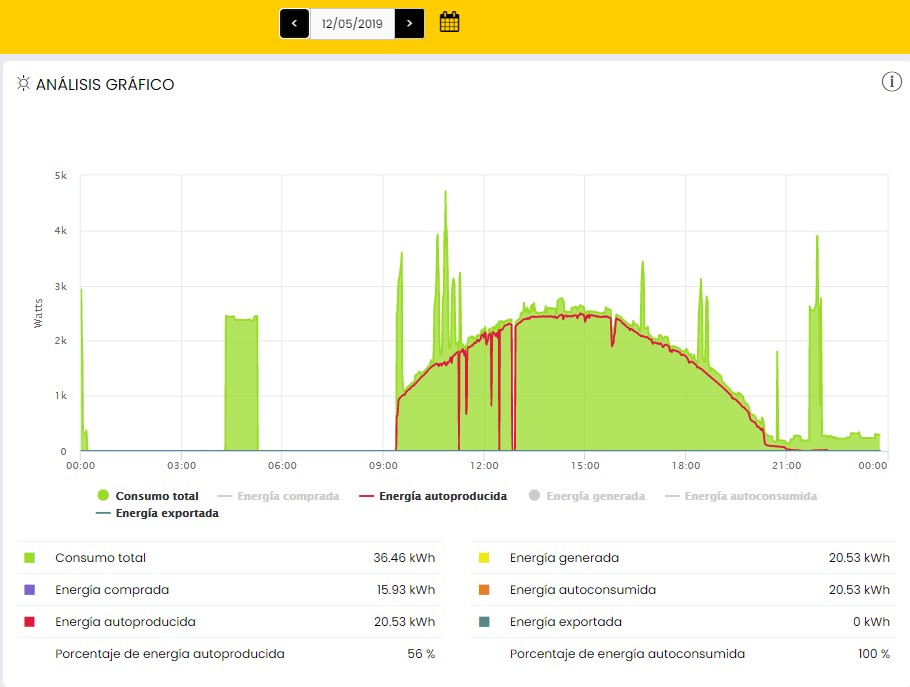
Task: Click the yellow Energía generada color square
Action: pos(483,558)
